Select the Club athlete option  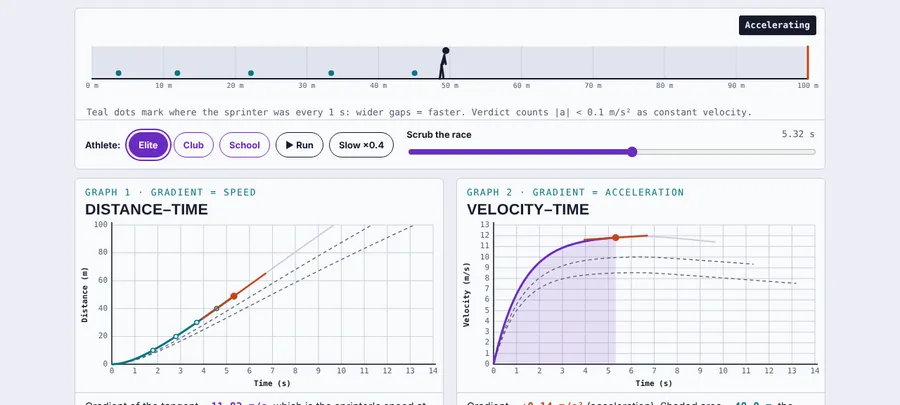193,145
